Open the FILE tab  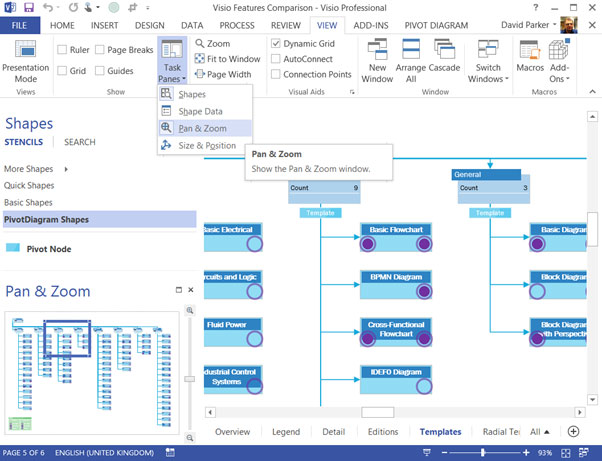(20, 25)
